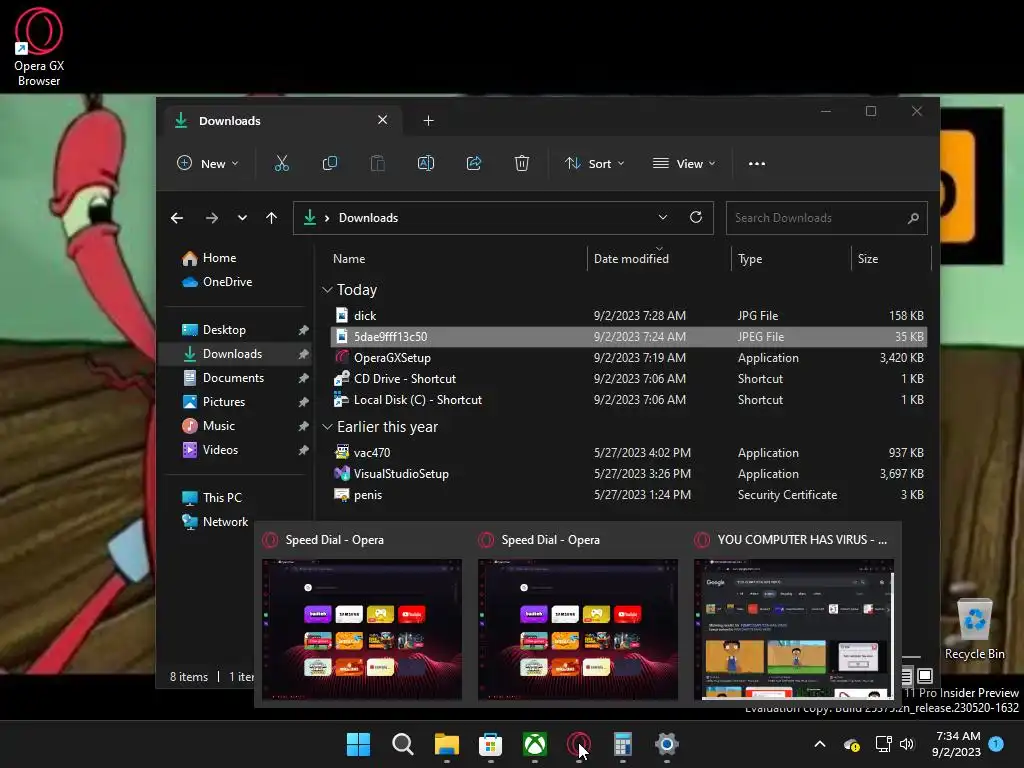Open the Recycle Bin desktop icon

974,629
